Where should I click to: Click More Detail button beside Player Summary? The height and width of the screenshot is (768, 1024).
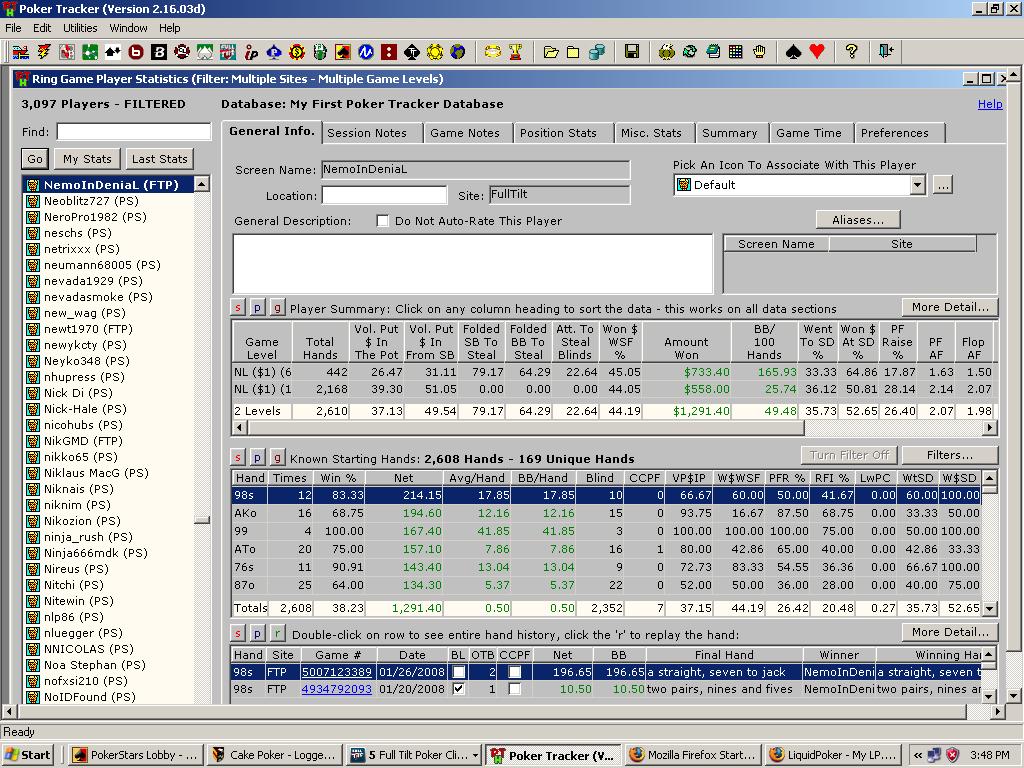(950, 307)
